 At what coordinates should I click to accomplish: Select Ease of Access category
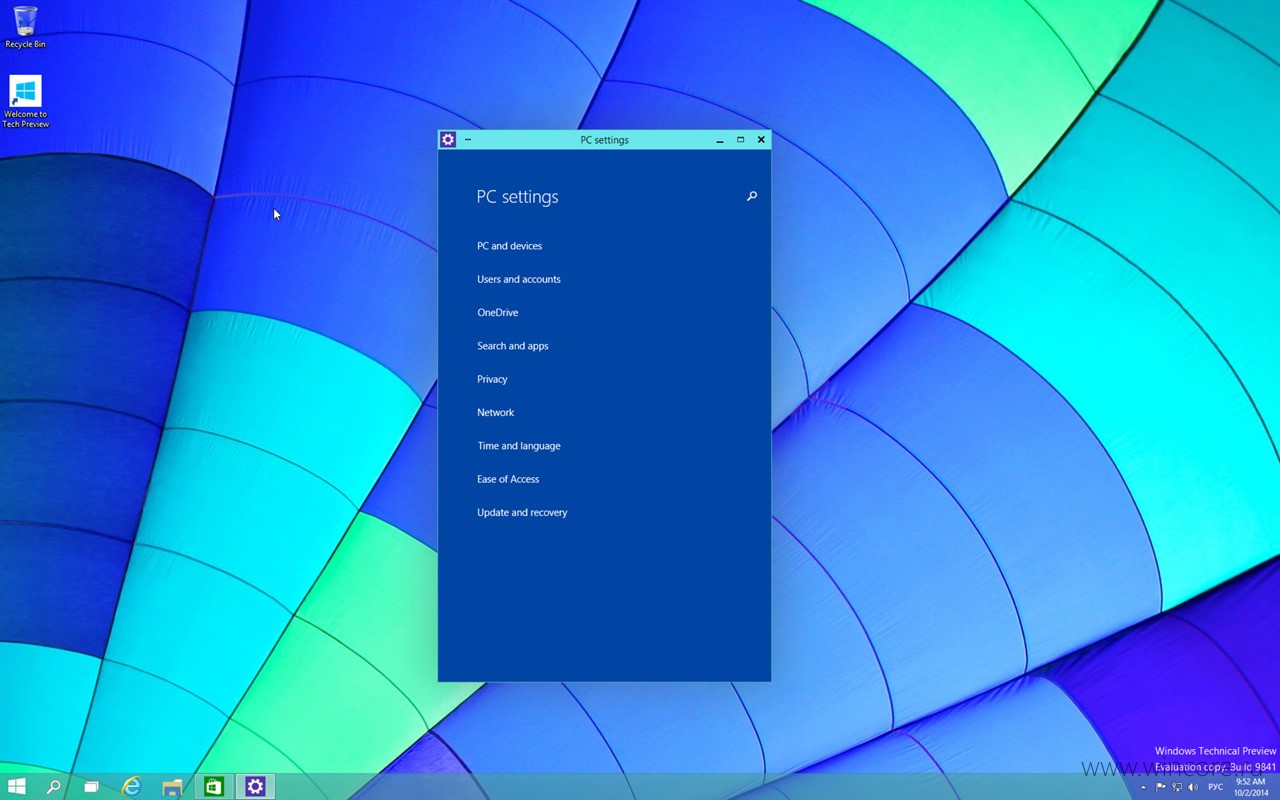[x=508, y=479]
